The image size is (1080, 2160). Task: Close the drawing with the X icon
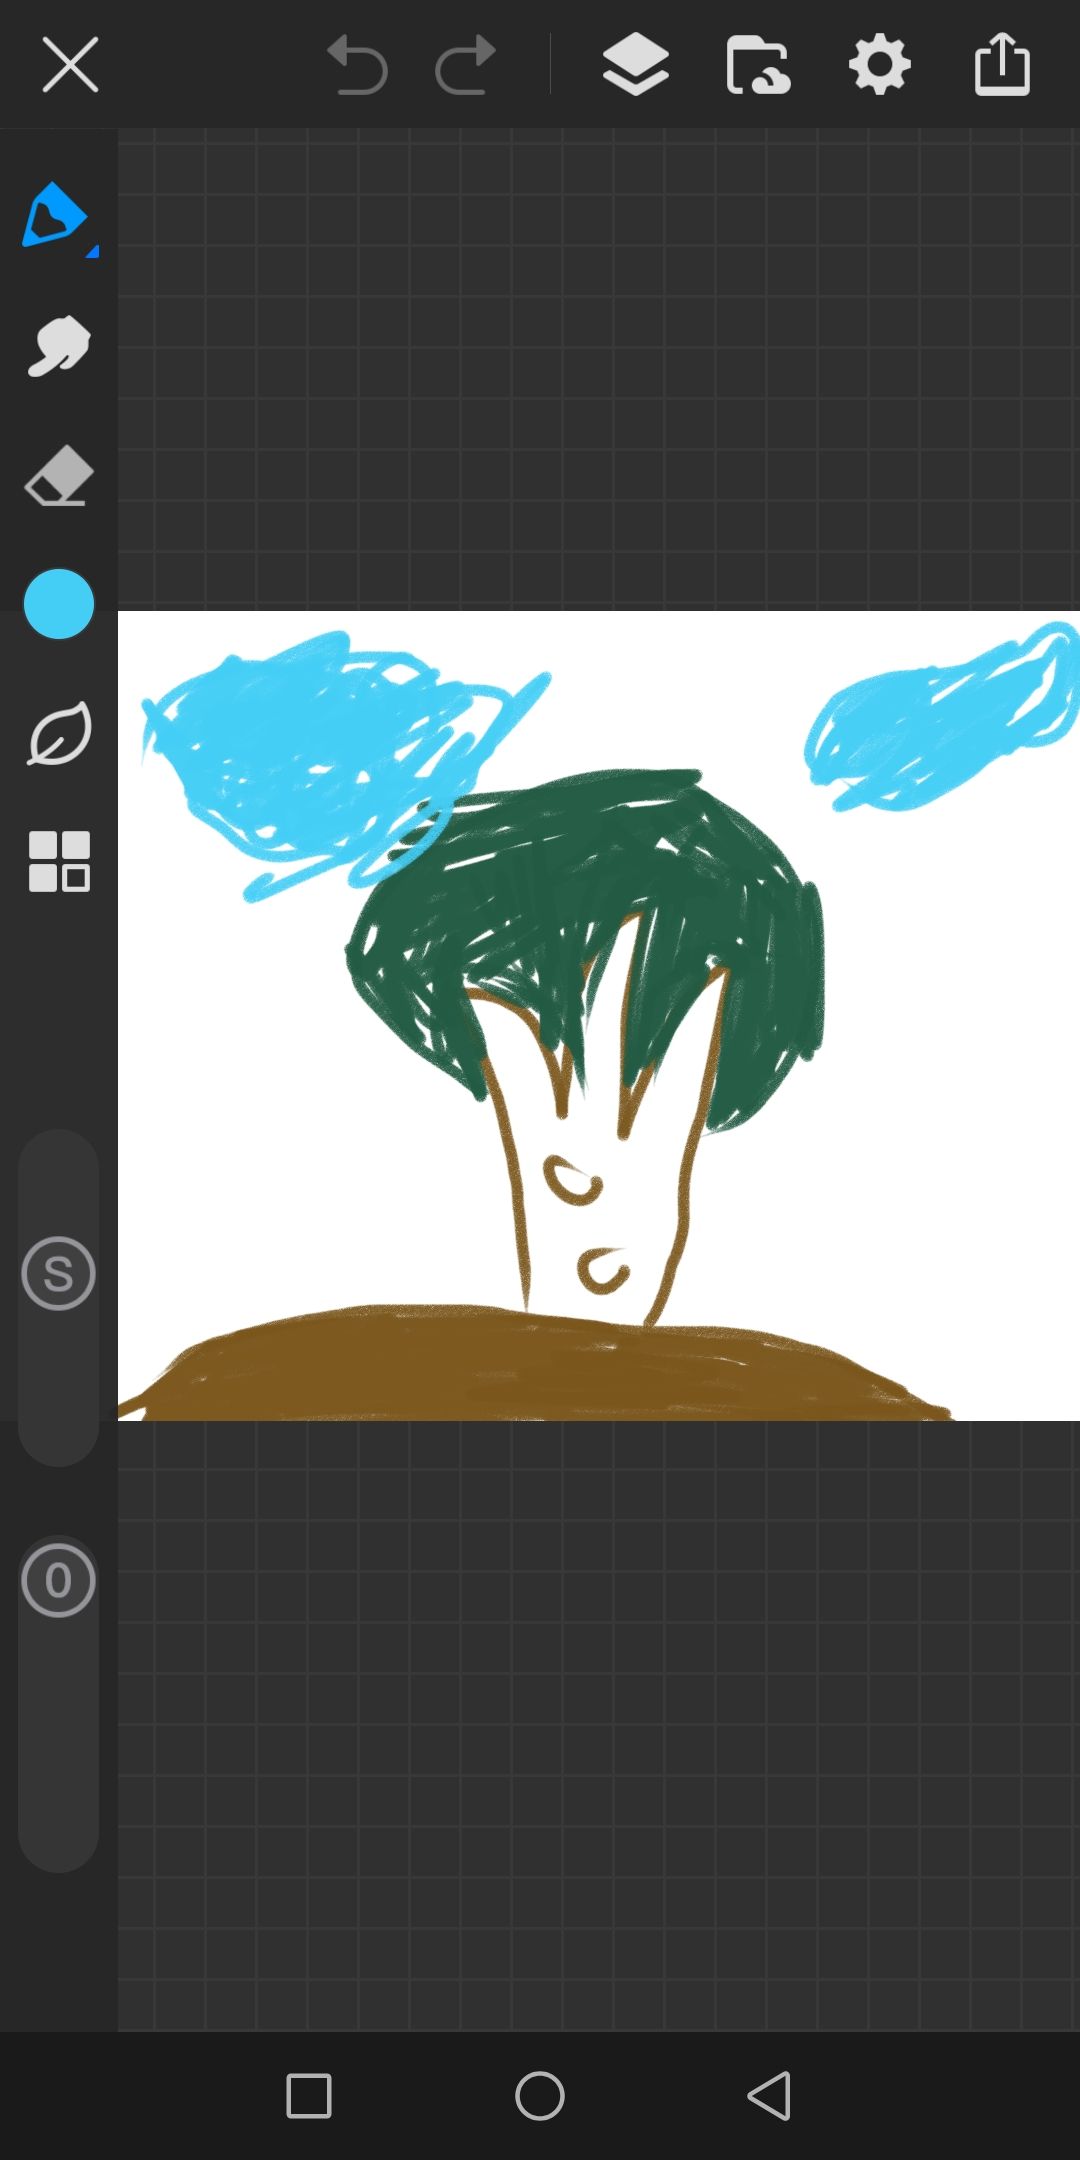tap(70, 65)
